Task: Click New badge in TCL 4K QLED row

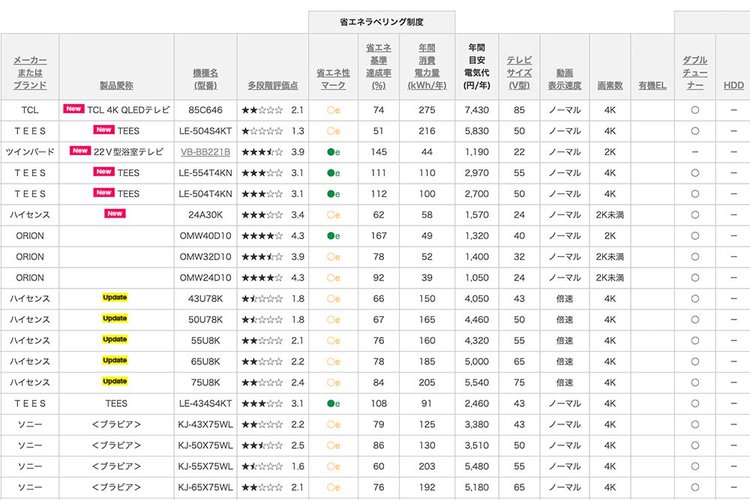Action: 74,109
